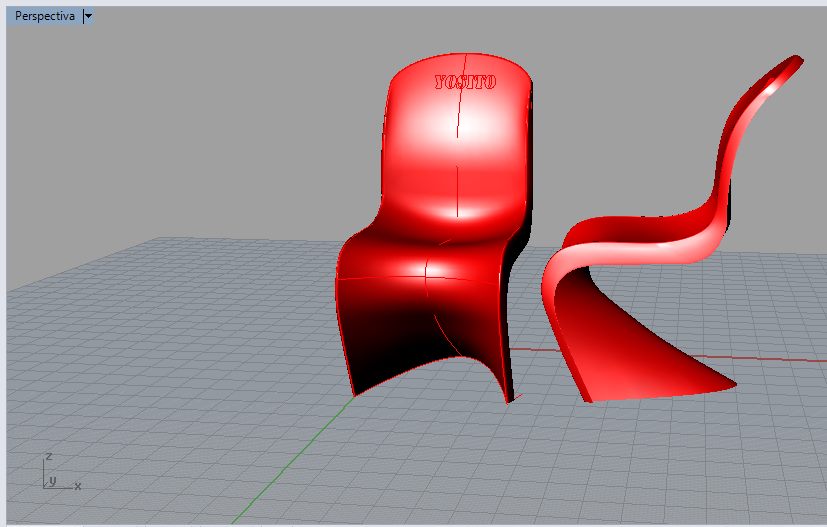This screenshot has width=827, height=527.
Task: Select the front-facing red chair with YOSITO text
Action: click(x=435, y=227)
